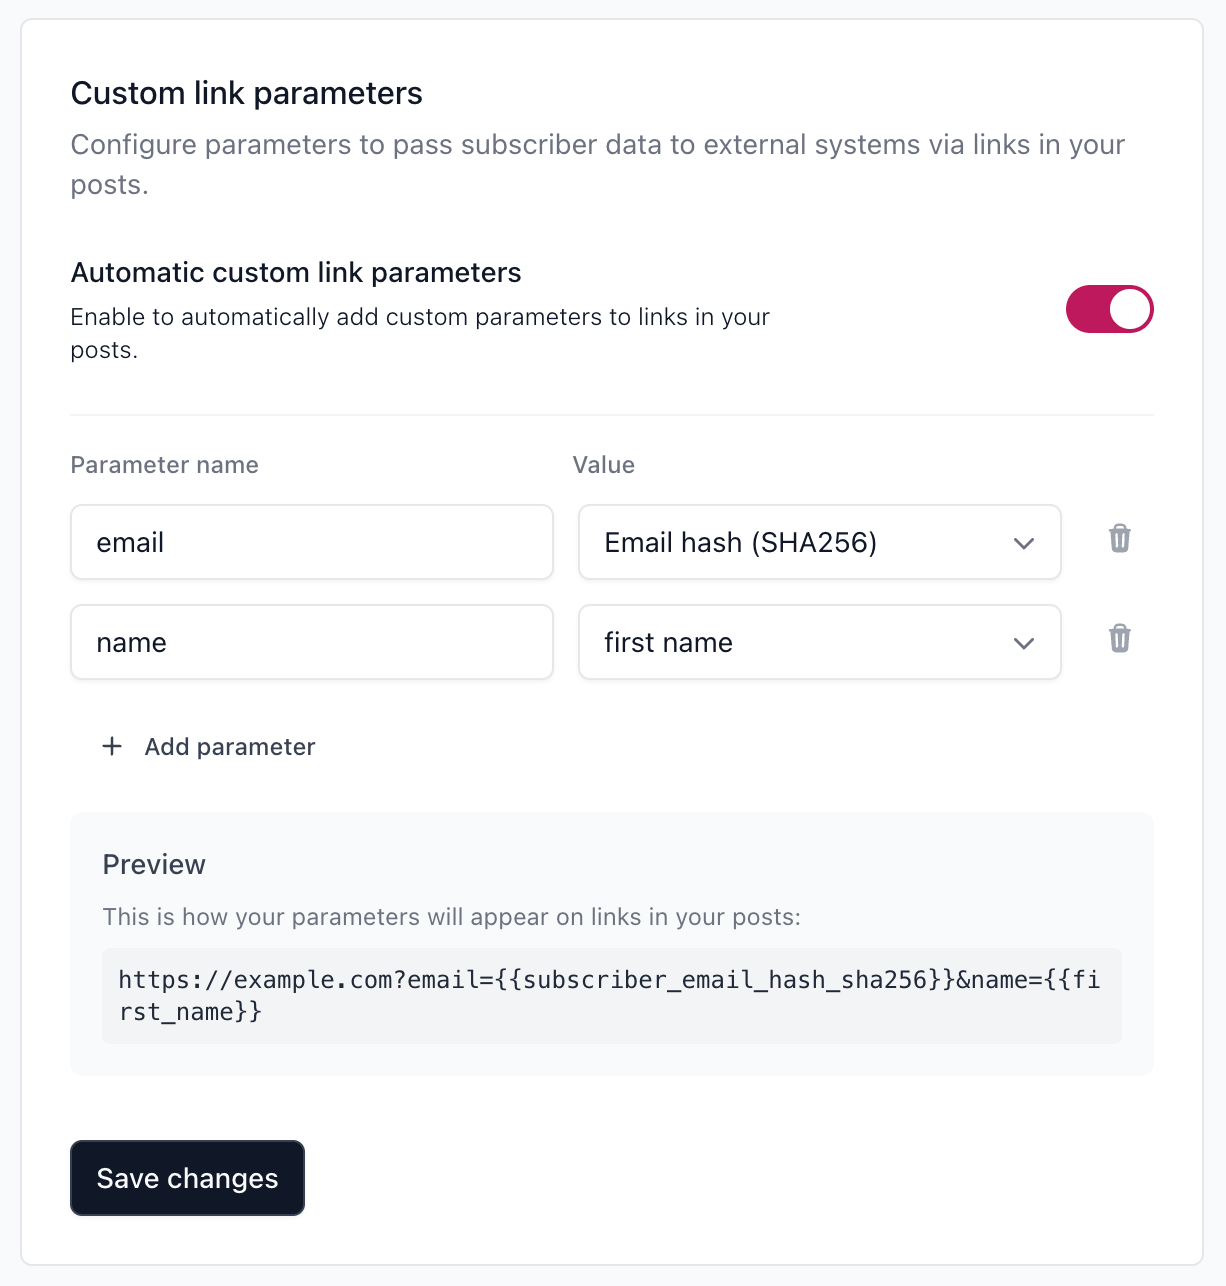This screenshot has width=1226, height=1286.
Task: Focus the name parameter name field
Action: tap(312, 642)
